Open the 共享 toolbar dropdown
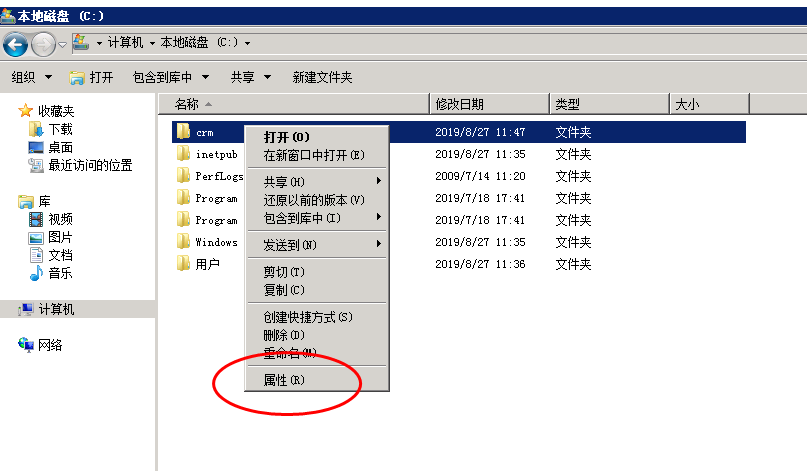 [x=251, y=77]
